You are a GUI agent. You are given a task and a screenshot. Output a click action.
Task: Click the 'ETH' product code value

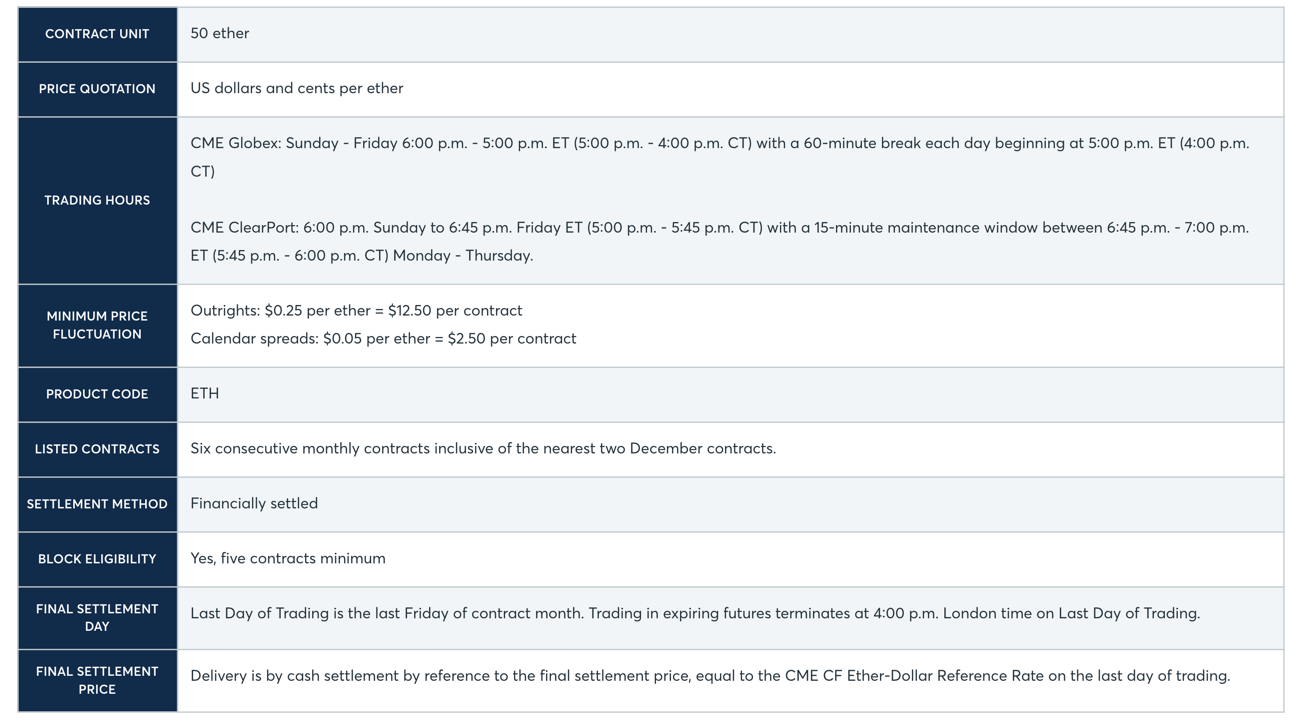click(x=205, y=393)
